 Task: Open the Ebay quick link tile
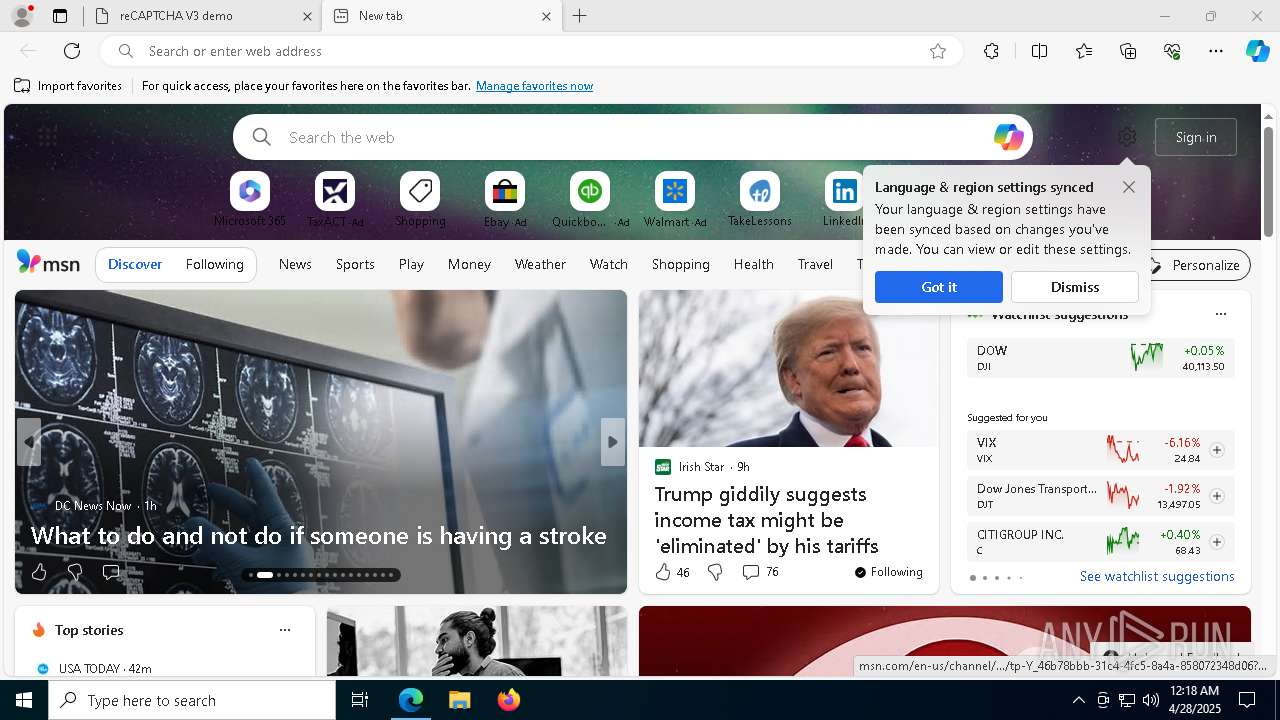pyautogui.click(x=505, y=200)
